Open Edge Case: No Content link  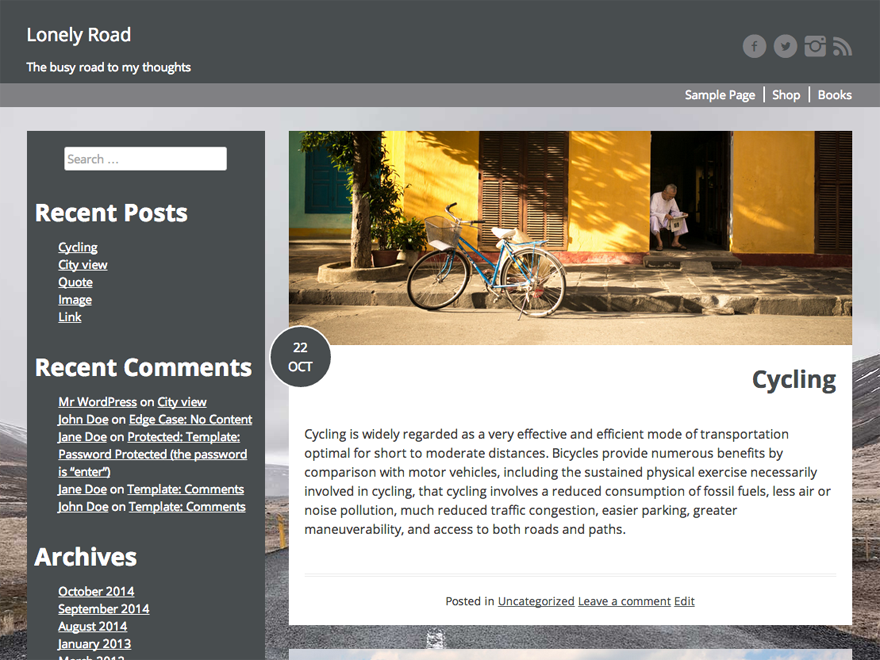click(x=190, y=419)
